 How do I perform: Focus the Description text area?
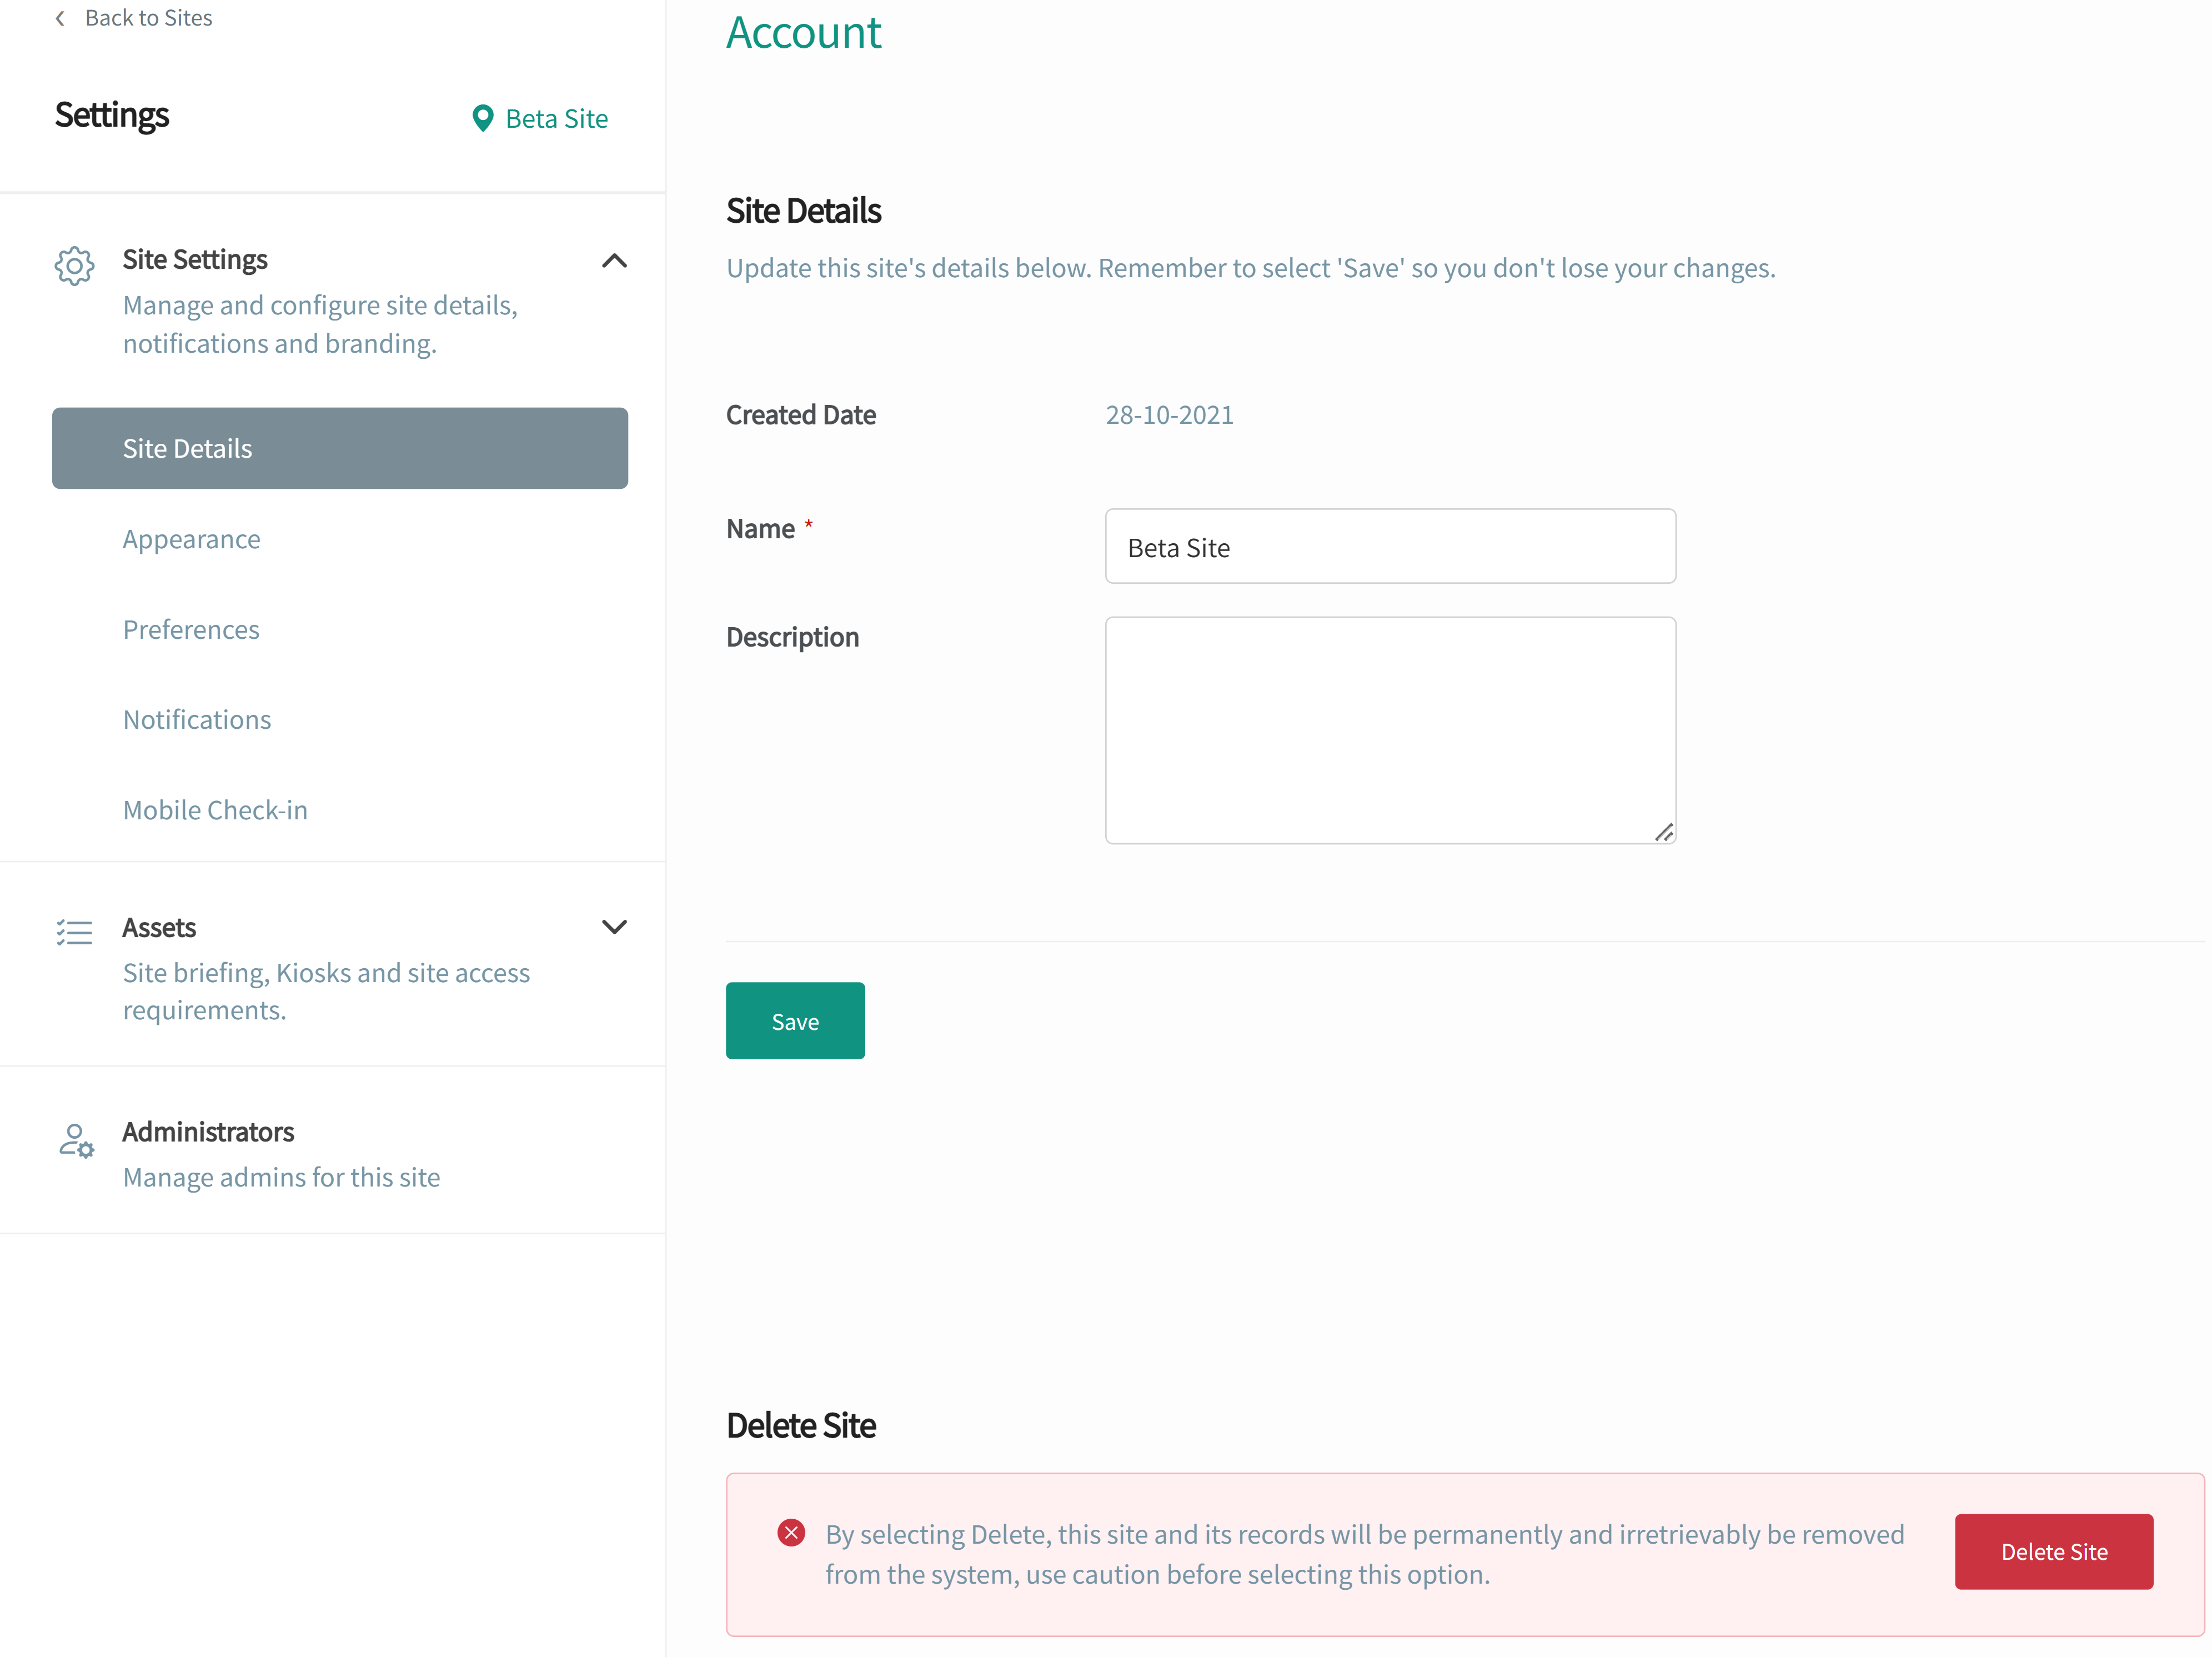click(1390, 730)
